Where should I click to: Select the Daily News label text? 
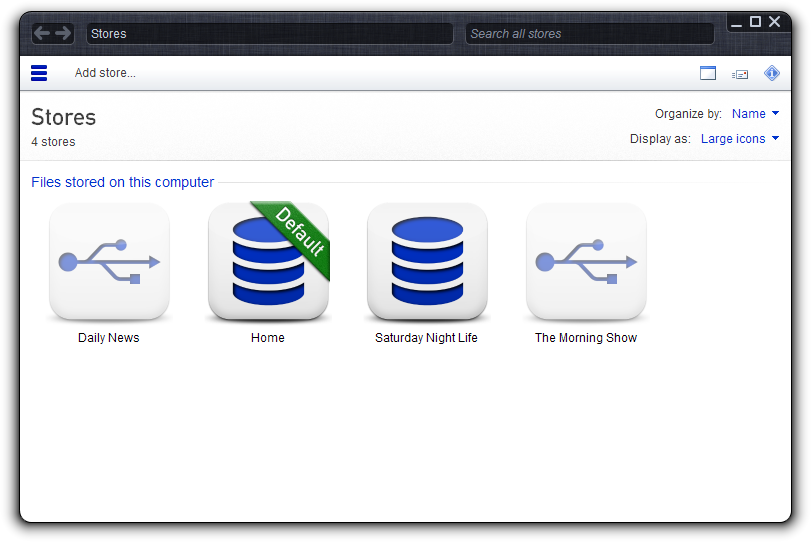(109, 338)
